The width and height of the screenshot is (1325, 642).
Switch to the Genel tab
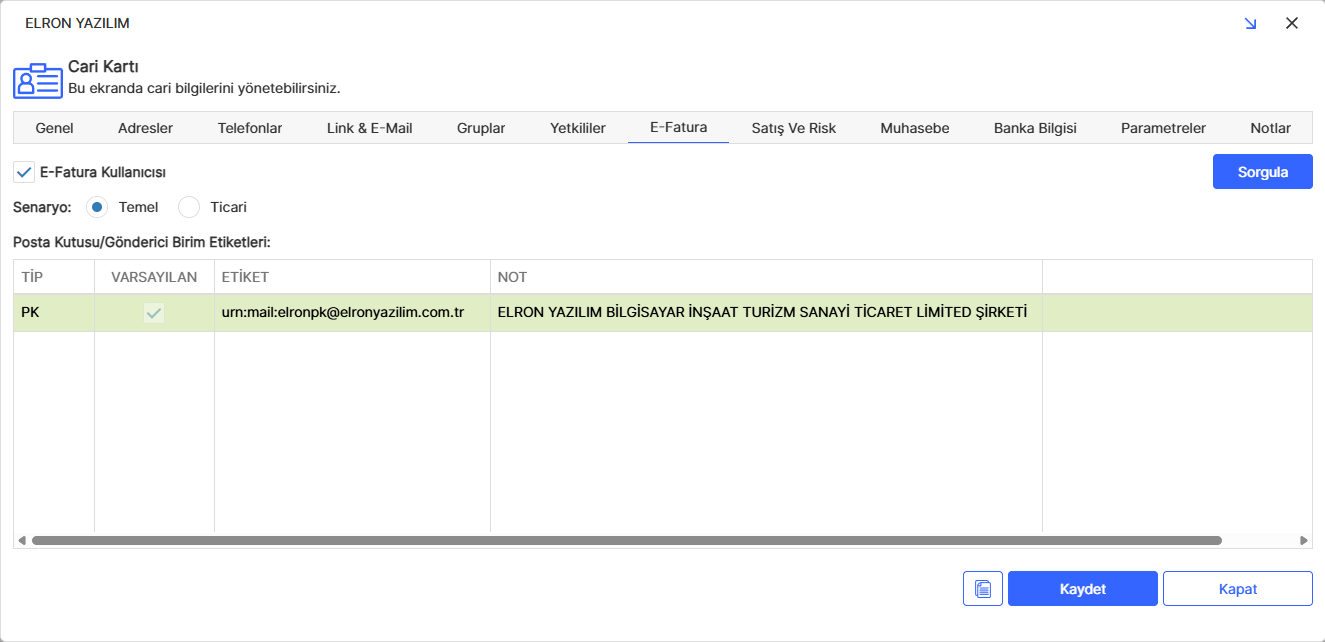tap(54, 128)
